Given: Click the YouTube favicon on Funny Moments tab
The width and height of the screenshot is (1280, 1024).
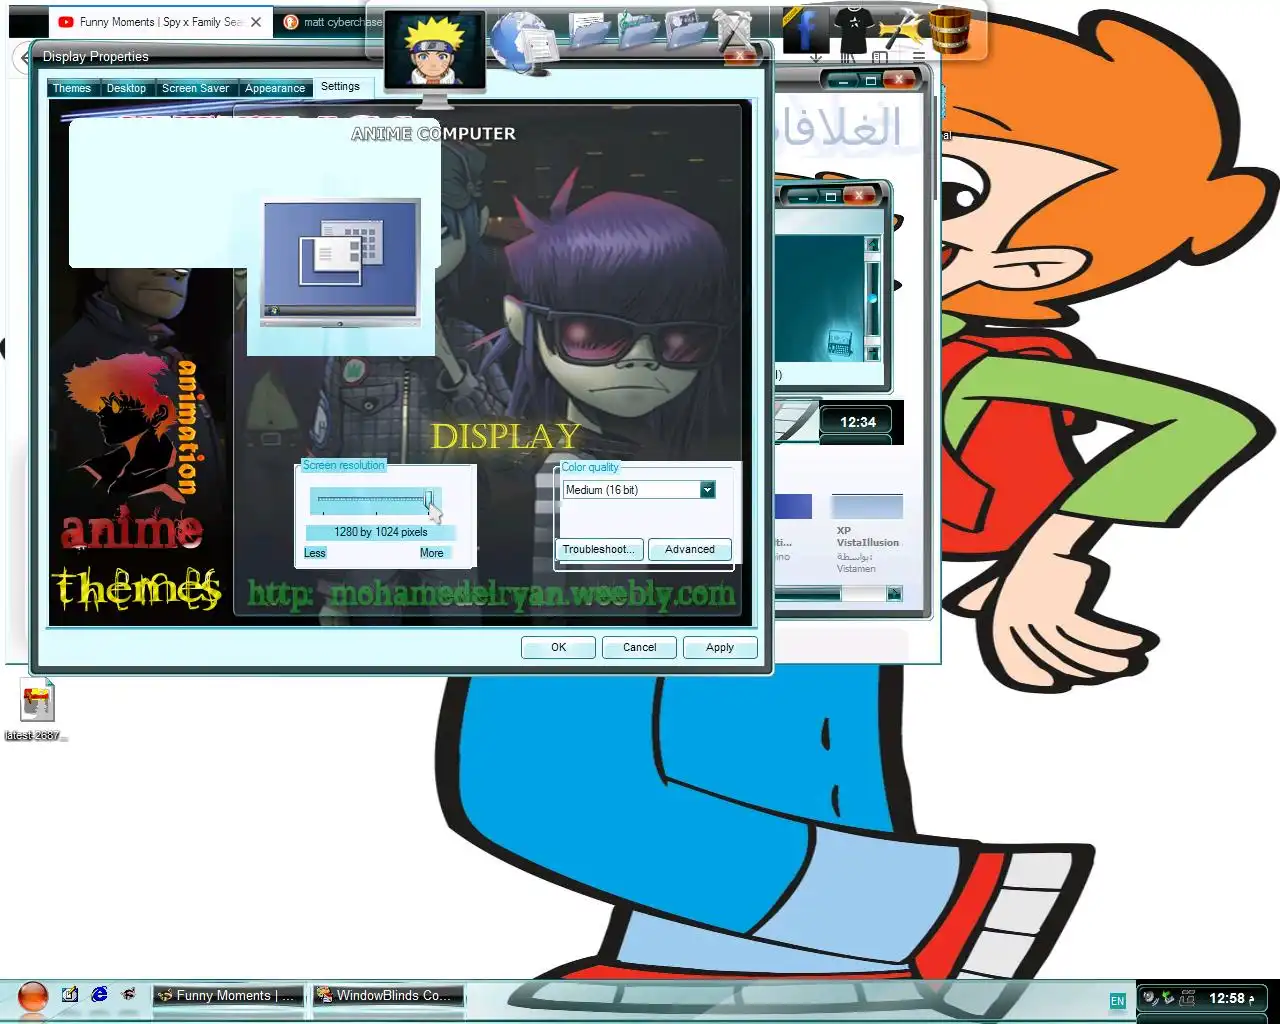Looking at the screenshot, I should [66, 22].
